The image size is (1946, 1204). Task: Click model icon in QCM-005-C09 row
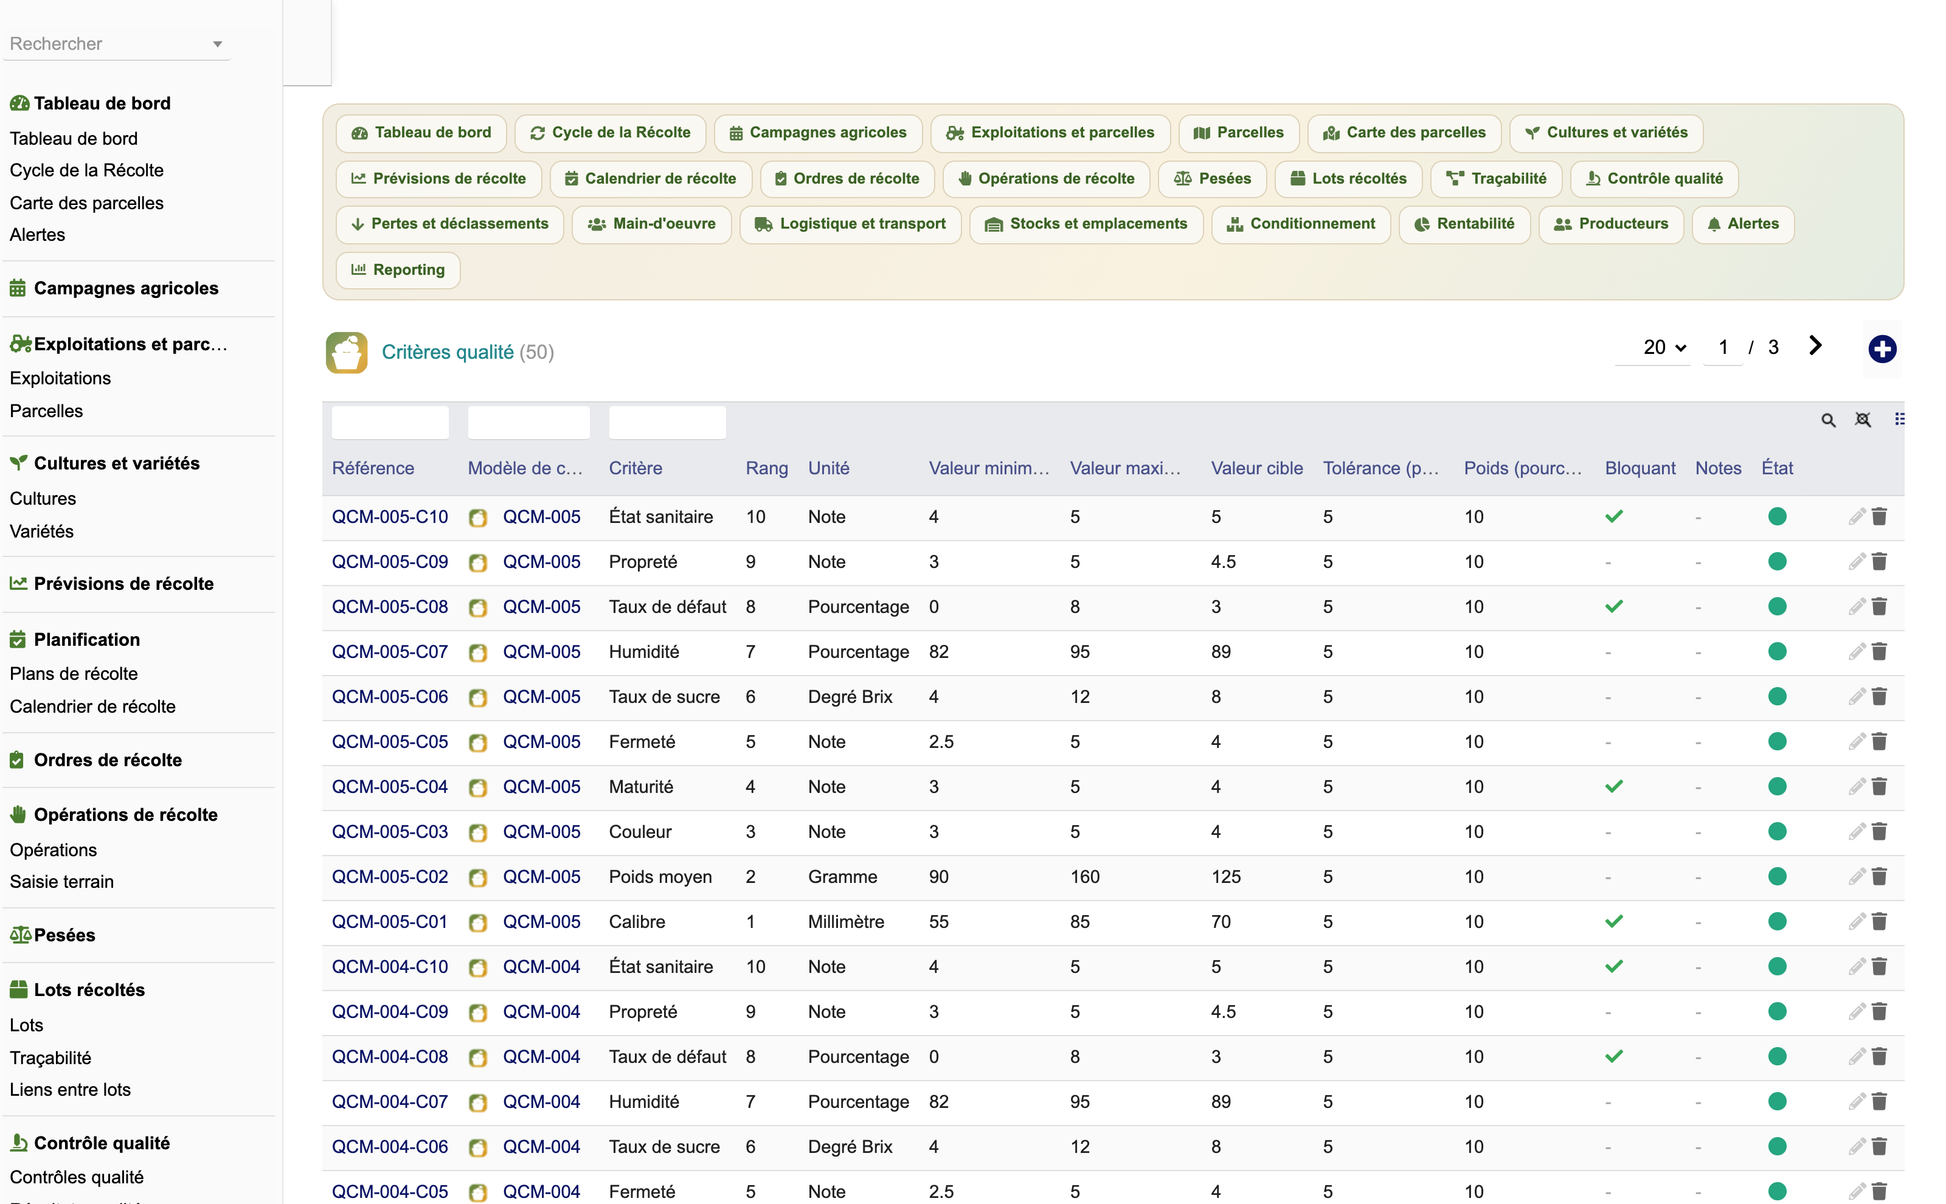point(478,563)
